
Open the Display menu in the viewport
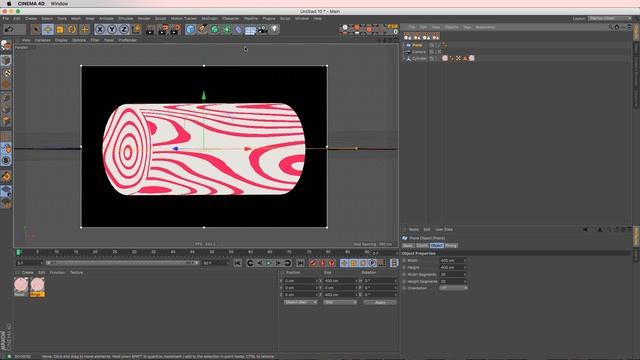click(61, 40)
